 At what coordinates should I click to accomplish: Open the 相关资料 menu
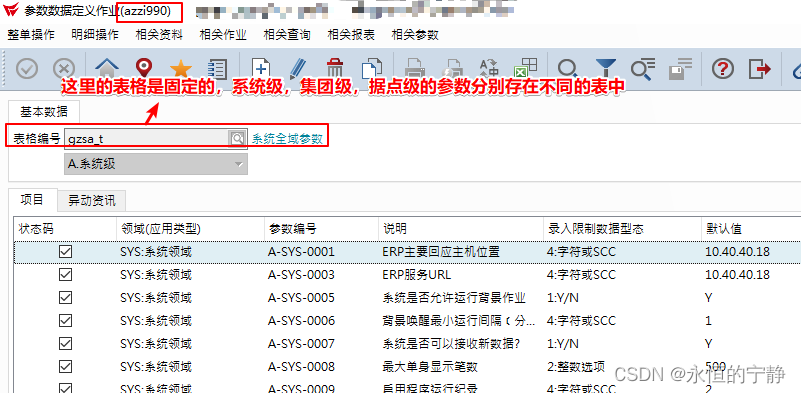tap(159, 35)
